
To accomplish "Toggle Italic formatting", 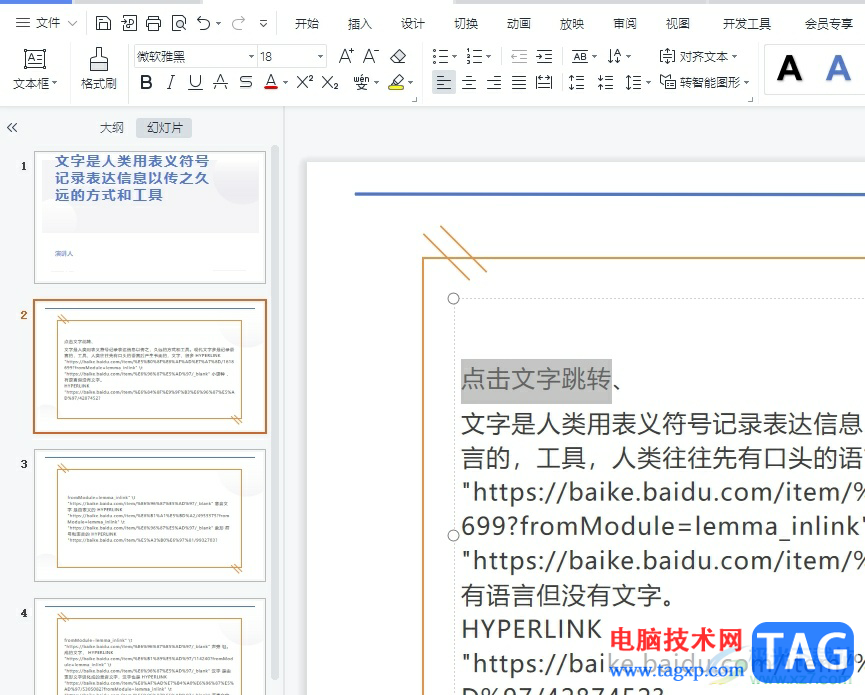I will 171,82.
